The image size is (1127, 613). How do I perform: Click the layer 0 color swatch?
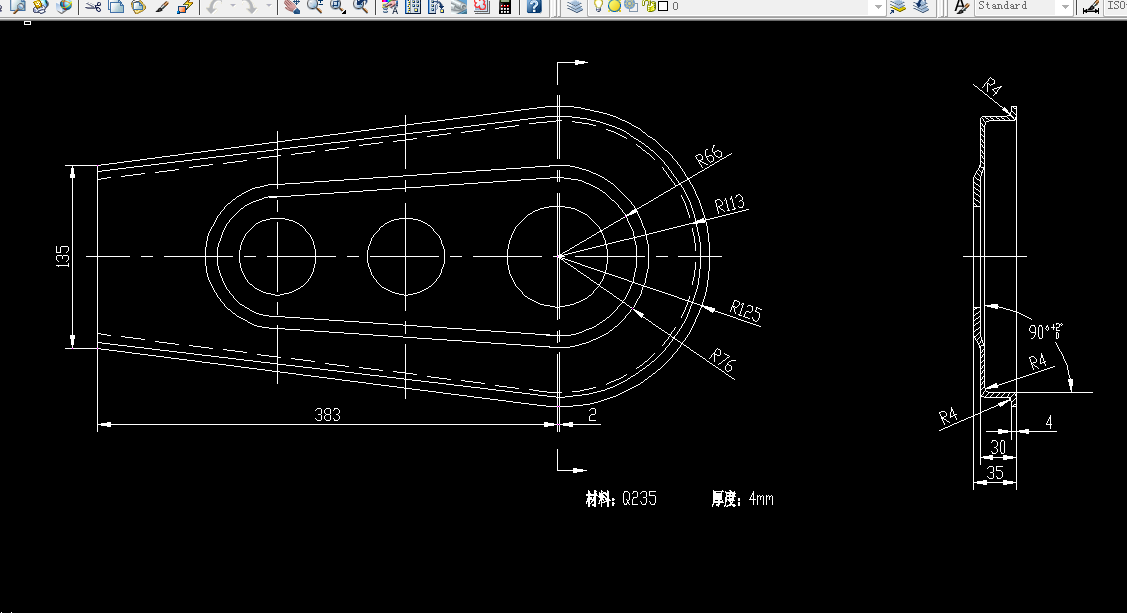(663, 6)
